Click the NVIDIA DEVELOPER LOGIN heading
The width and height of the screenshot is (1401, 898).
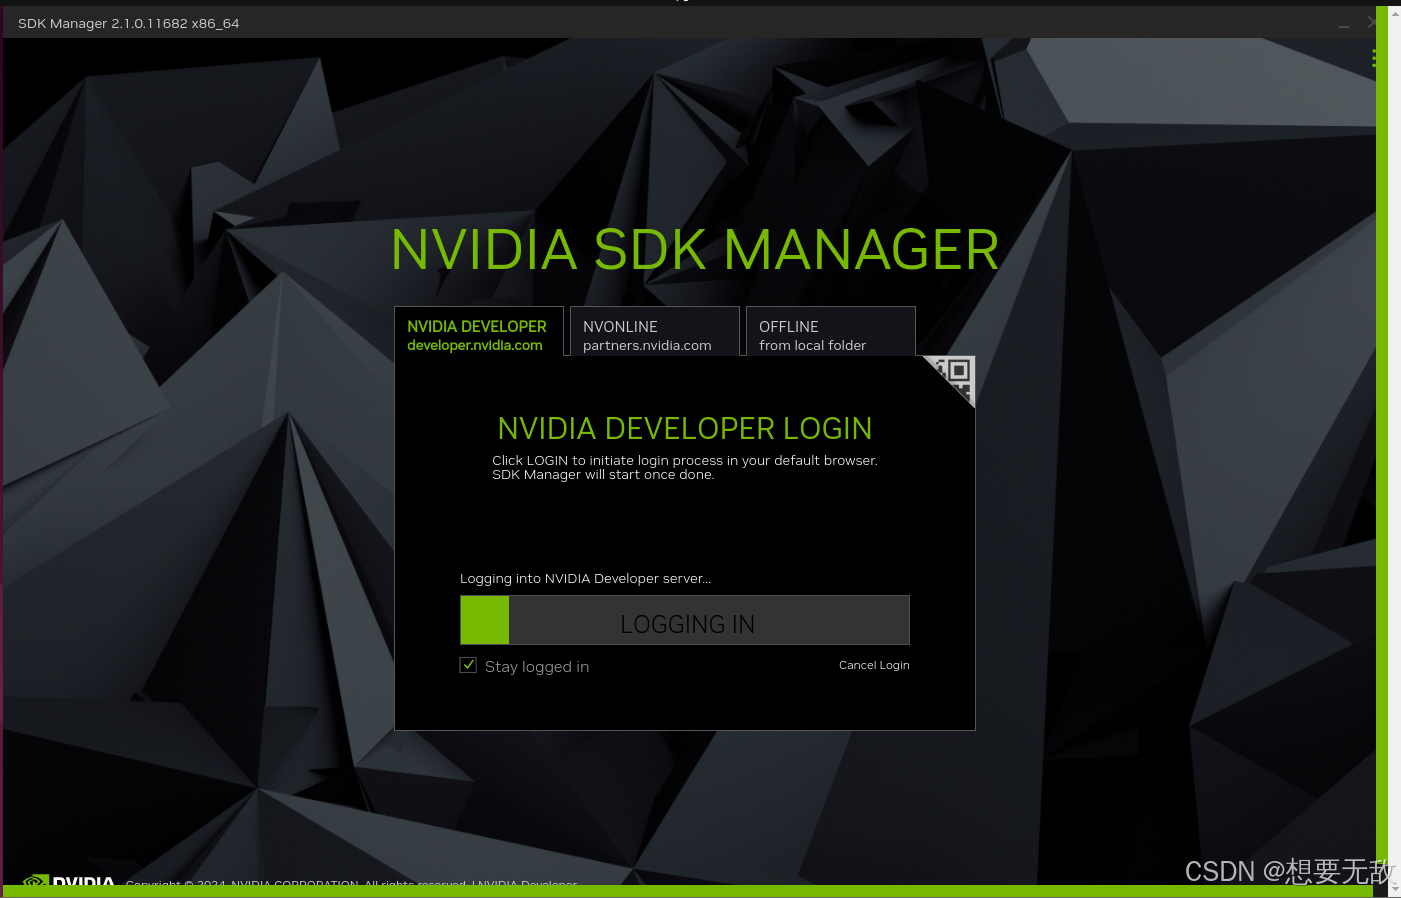[x=685, y=429]
